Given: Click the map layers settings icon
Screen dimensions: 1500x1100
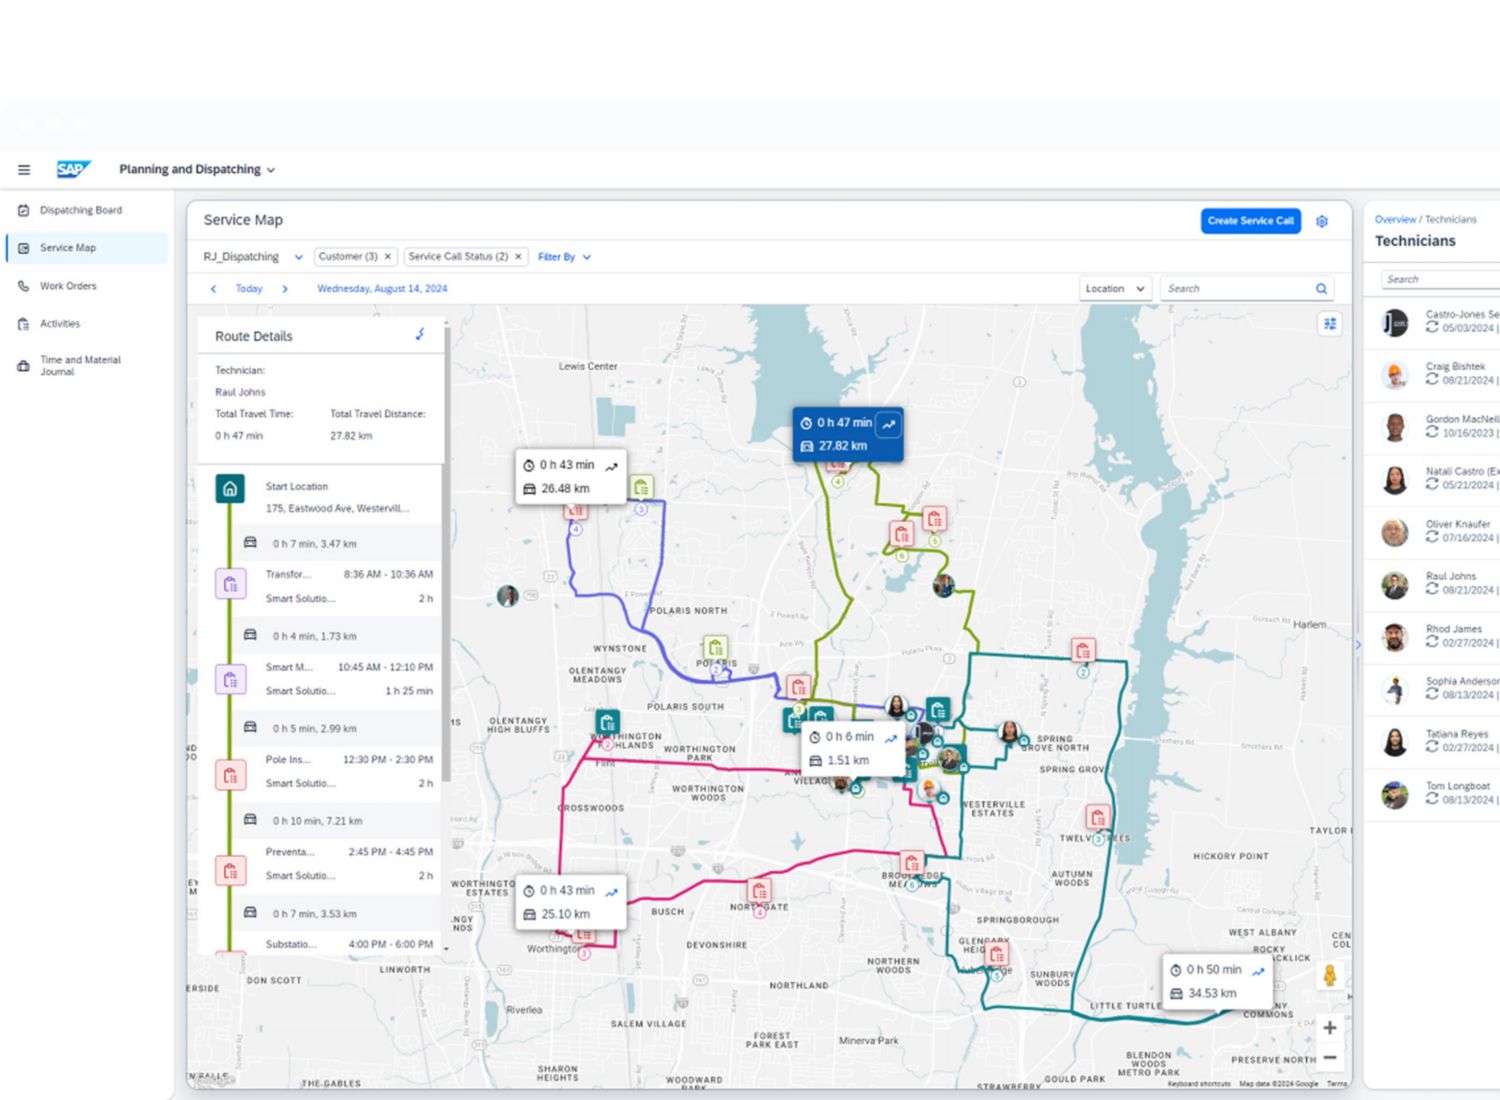Looking at the screenshot, I should [1330, 323].
